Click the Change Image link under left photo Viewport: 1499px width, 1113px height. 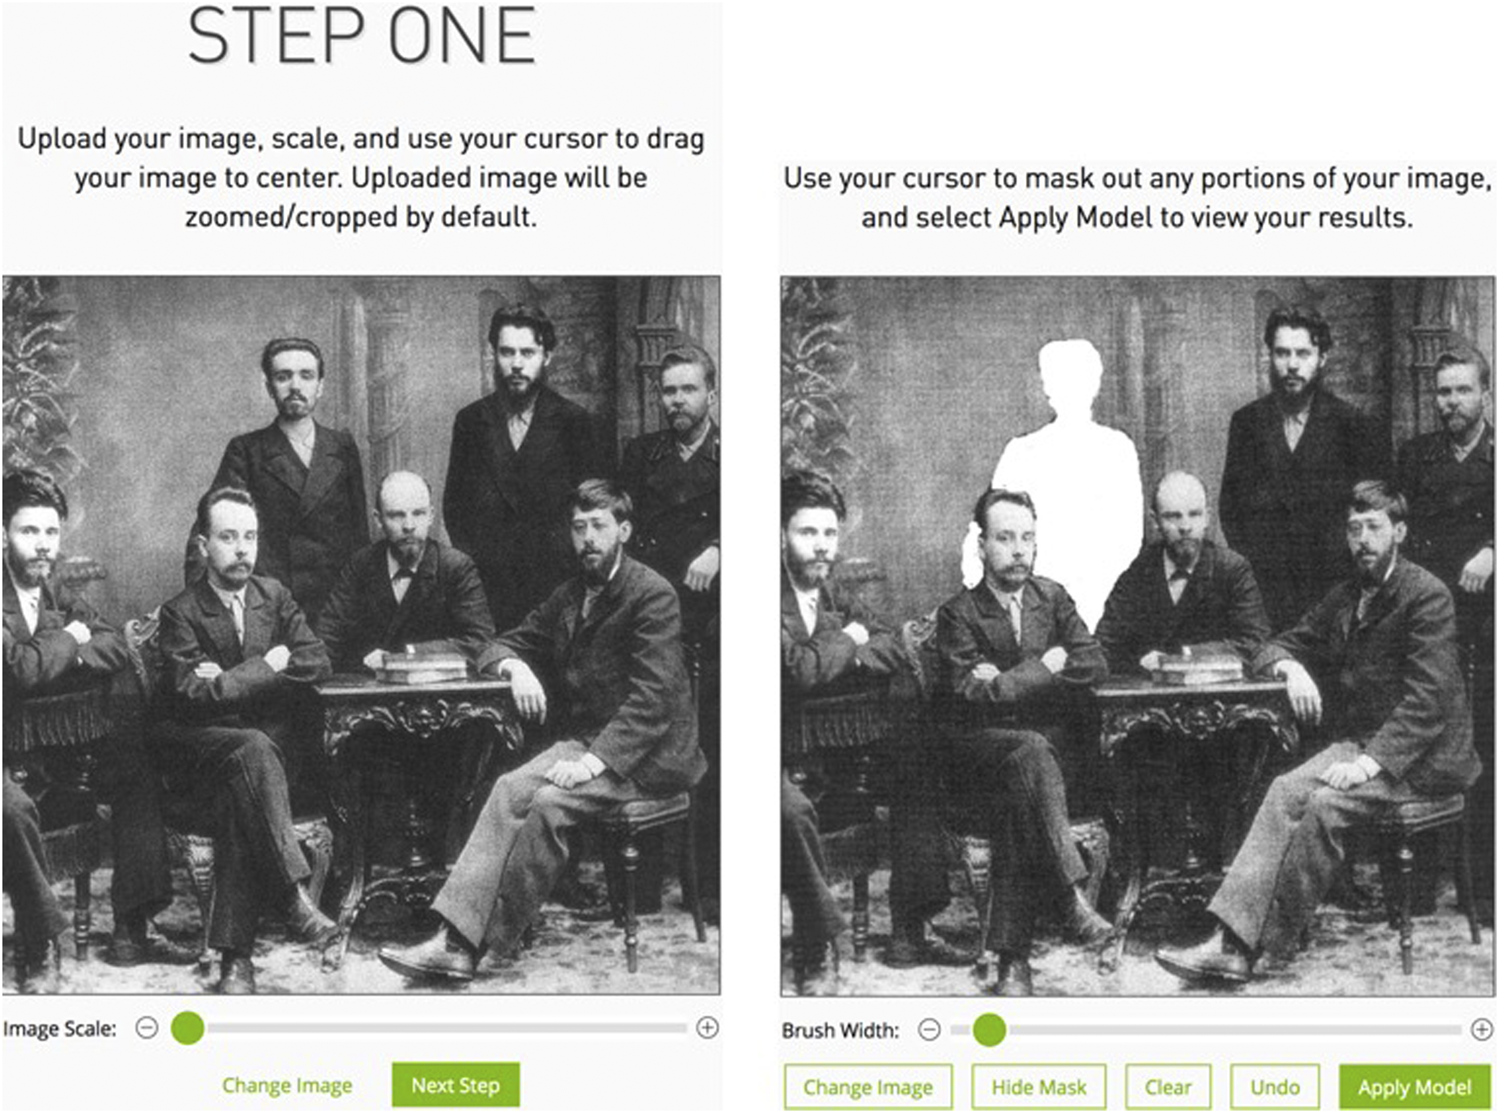pos(287,1086)
